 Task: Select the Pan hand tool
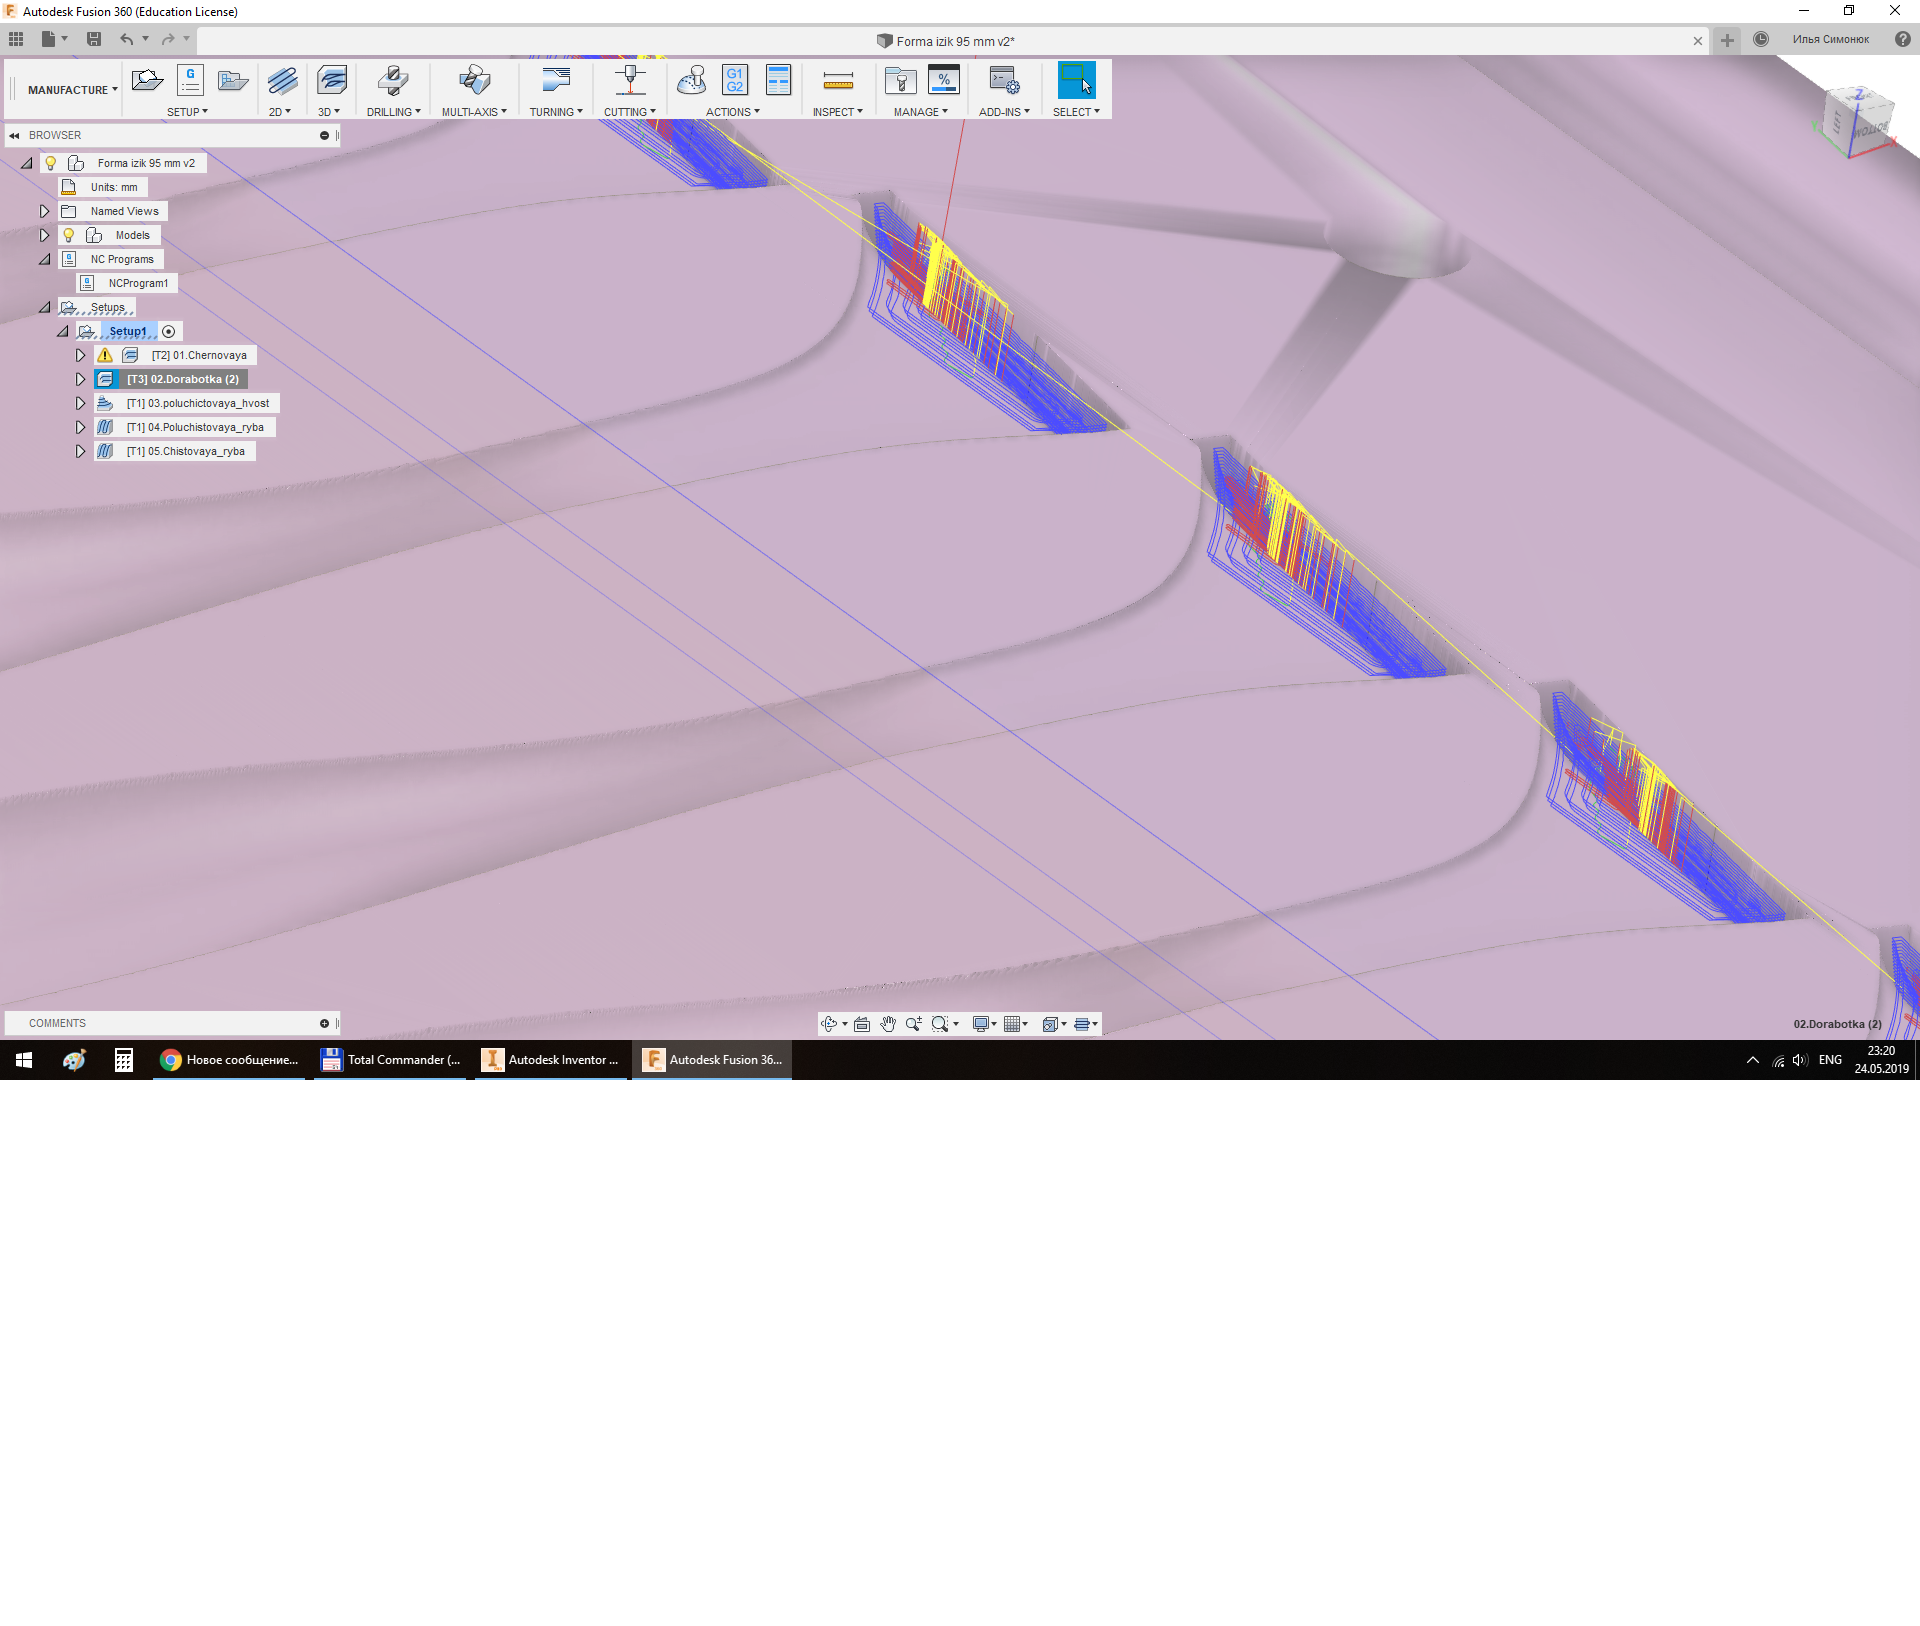click(888, 1024)
